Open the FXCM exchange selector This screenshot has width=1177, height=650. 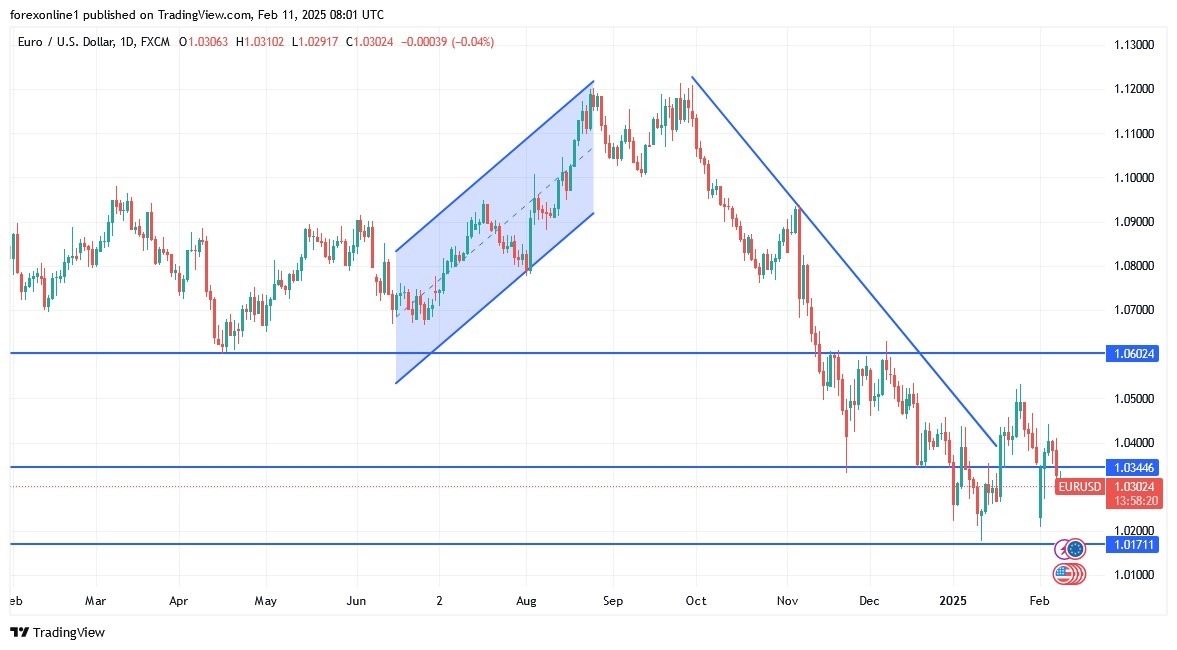155,42
